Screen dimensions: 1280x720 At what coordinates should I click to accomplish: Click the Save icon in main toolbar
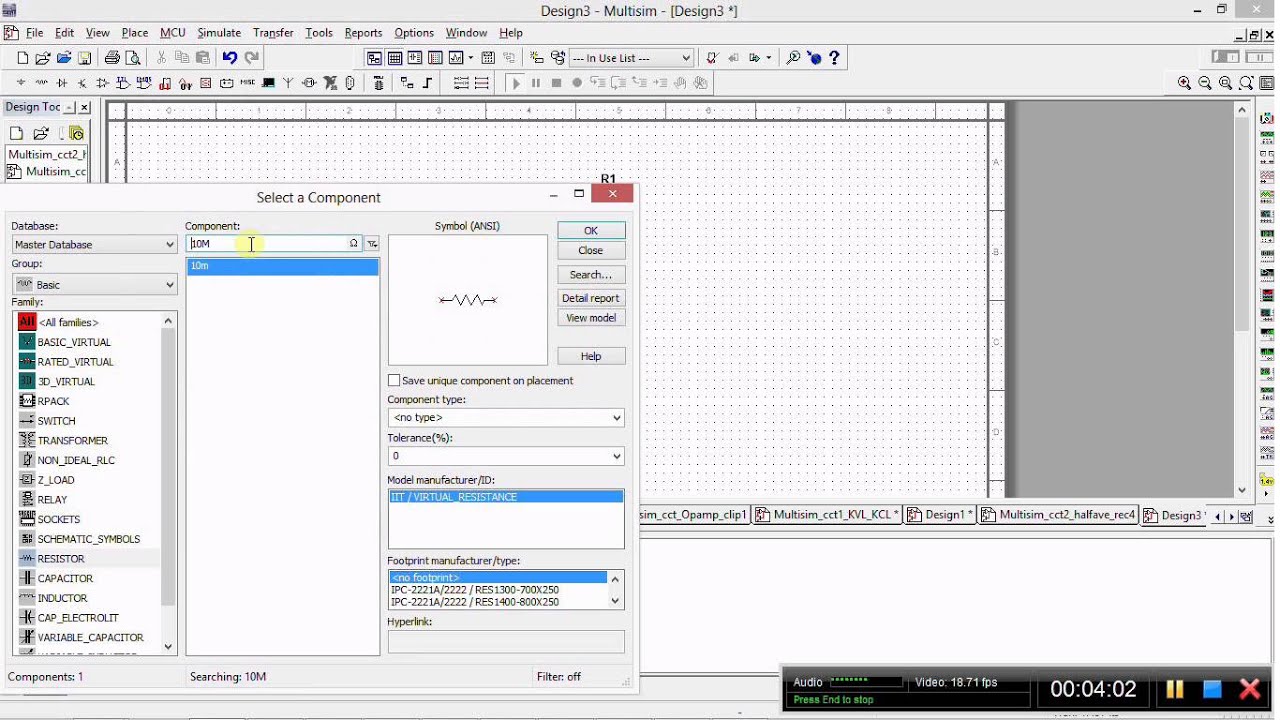tap(84, 58)
